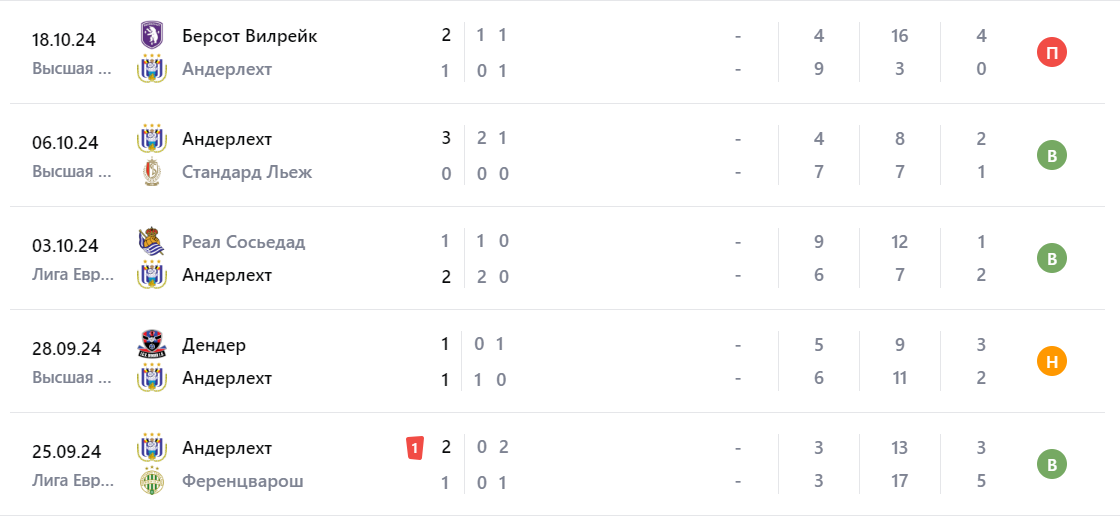1120x517 pixels.
Task: Click the red "П" loss badge
Action: [1051, 52]
